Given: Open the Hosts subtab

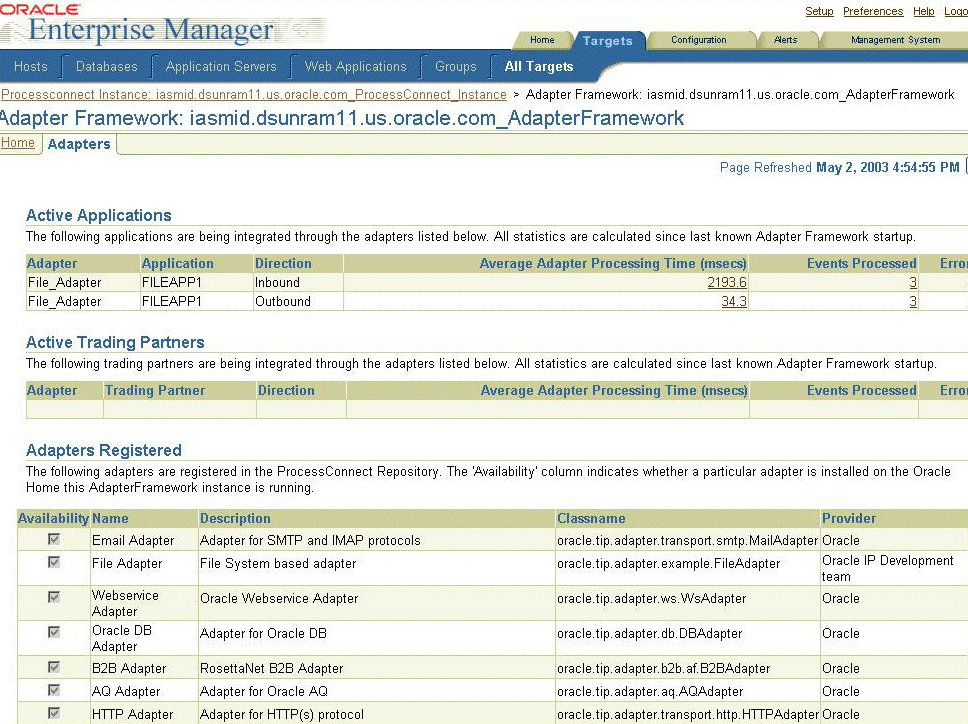Looking at the screenshot, I should click(31, 67).
